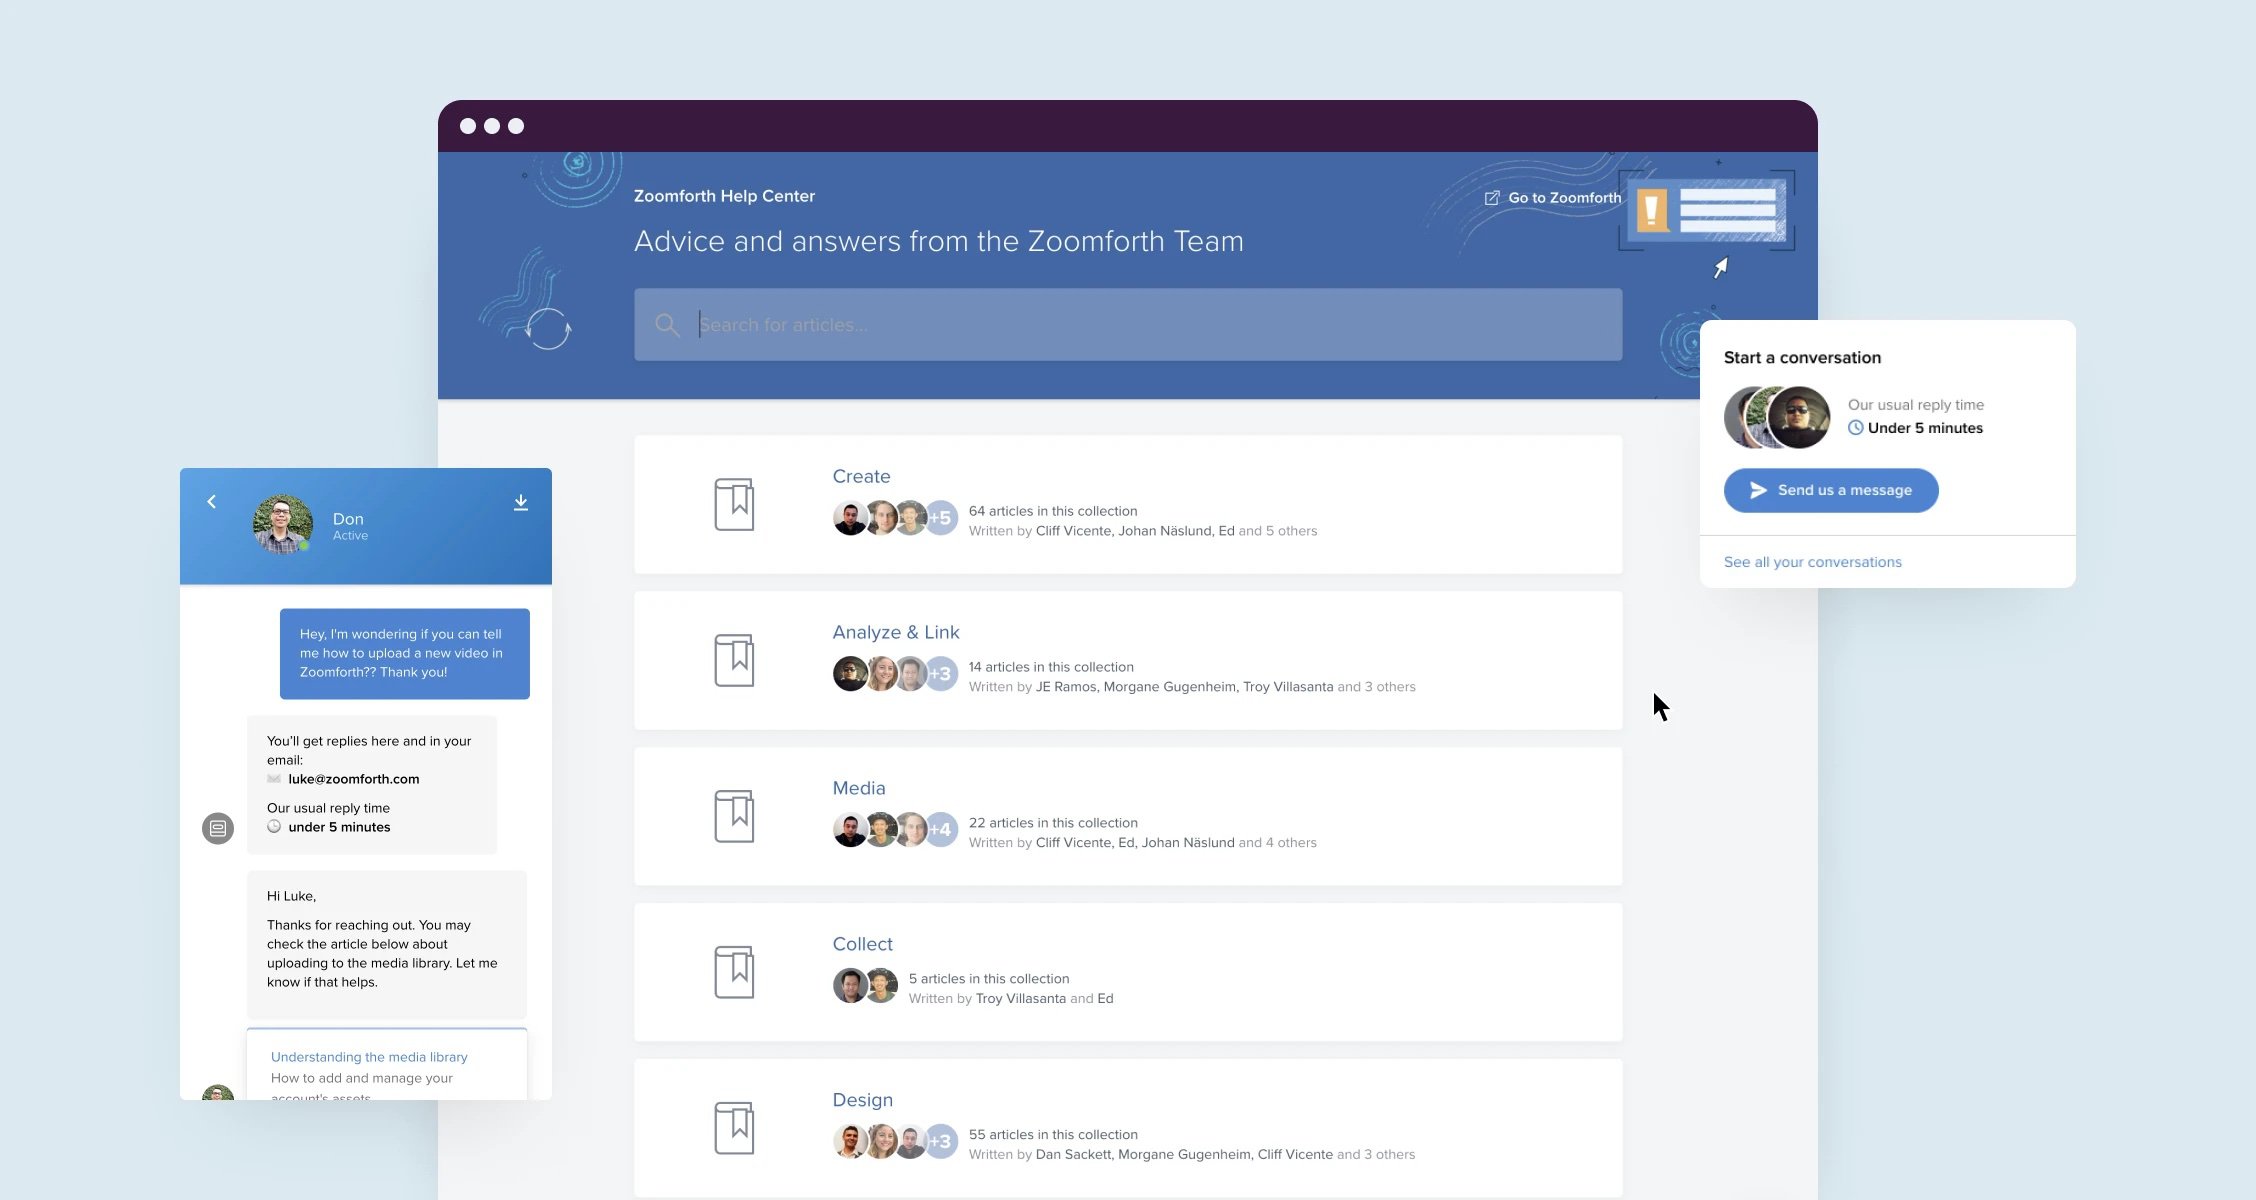Click See all your conversations link
2256x1200 pixels.
click(x=1813, y=560)
